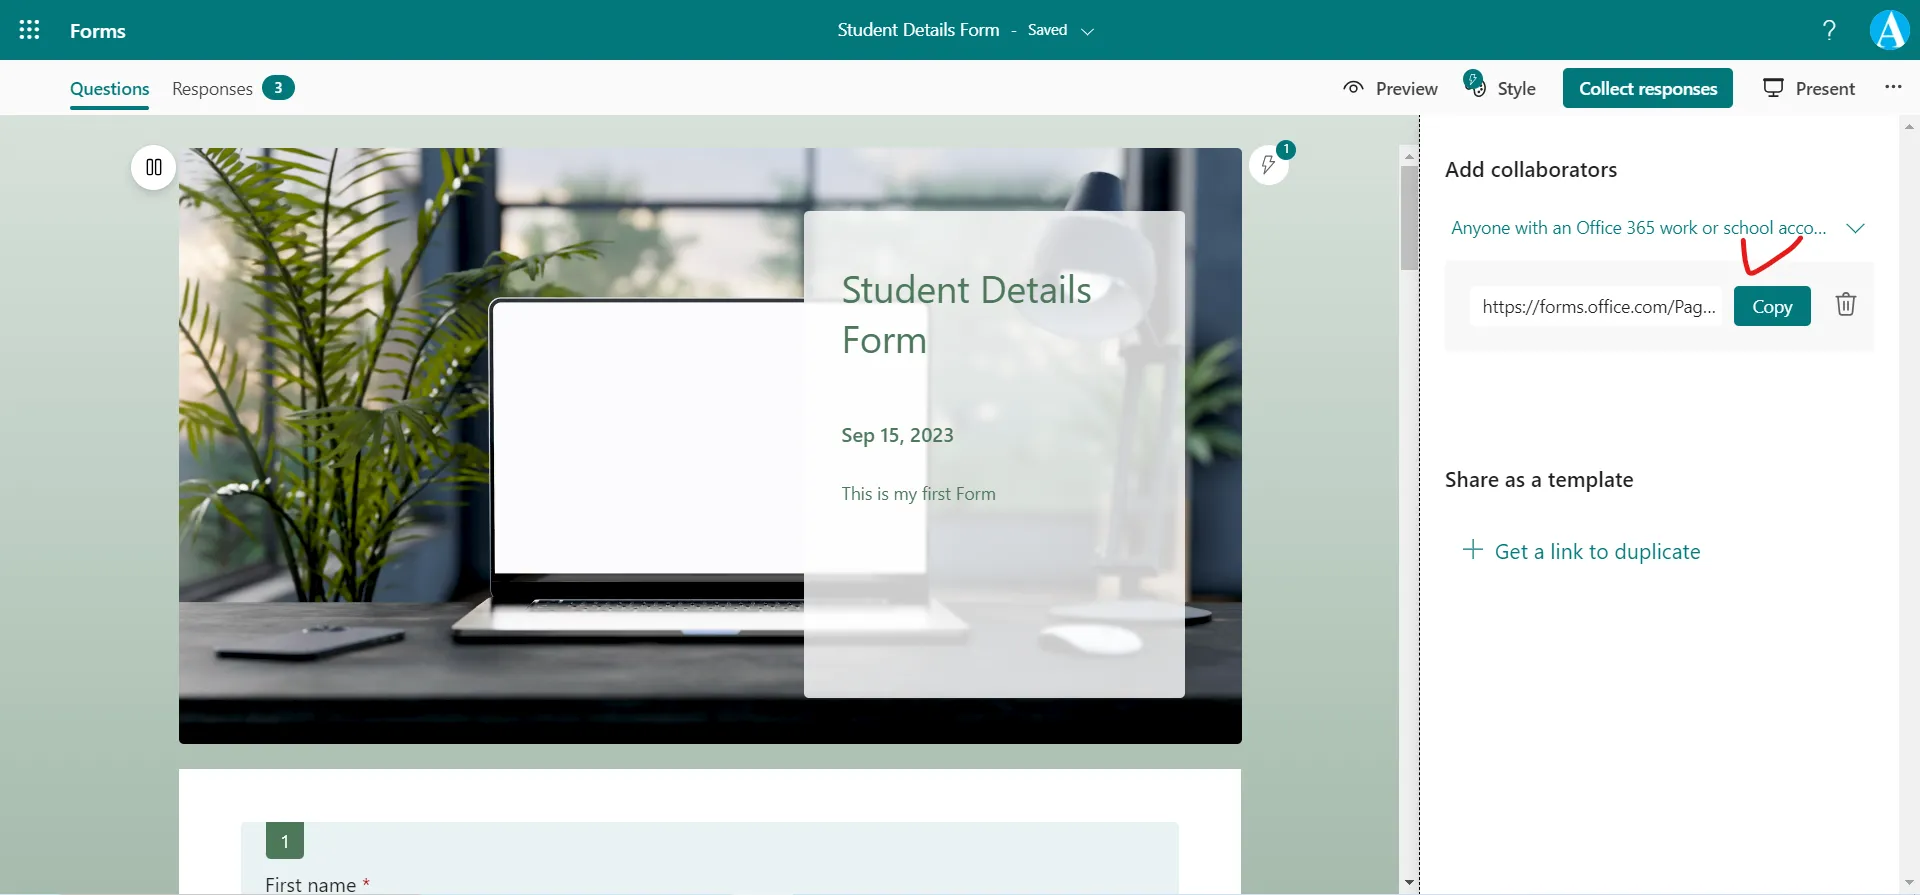The height and width of the screenshot is (895, 1920).
Task: Switch to the Responses tab
Action: pos(212,88)
